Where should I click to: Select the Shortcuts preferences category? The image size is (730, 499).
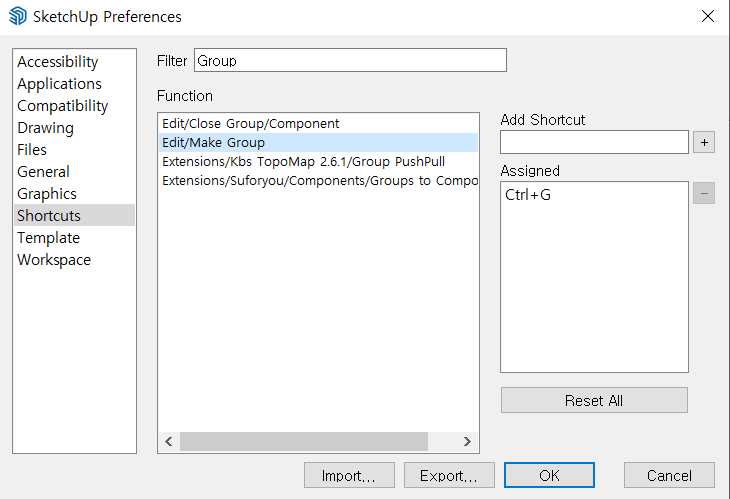click(x=74, y=216)
